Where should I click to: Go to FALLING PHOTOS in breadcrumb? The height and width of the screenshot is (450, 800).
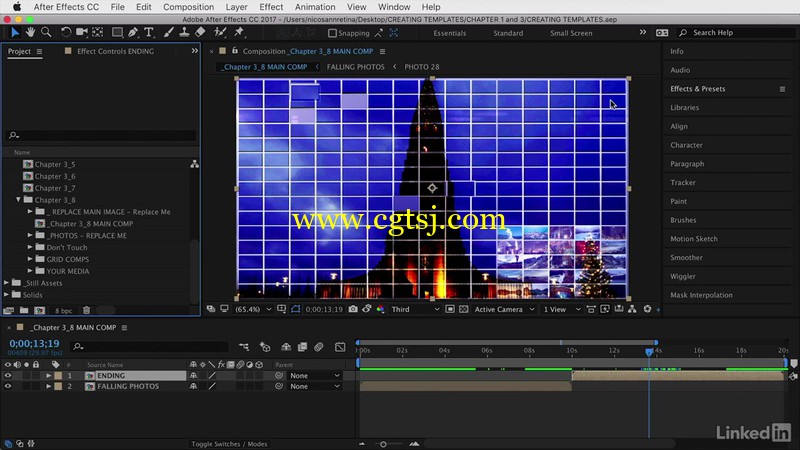click(x=356, y=67)
